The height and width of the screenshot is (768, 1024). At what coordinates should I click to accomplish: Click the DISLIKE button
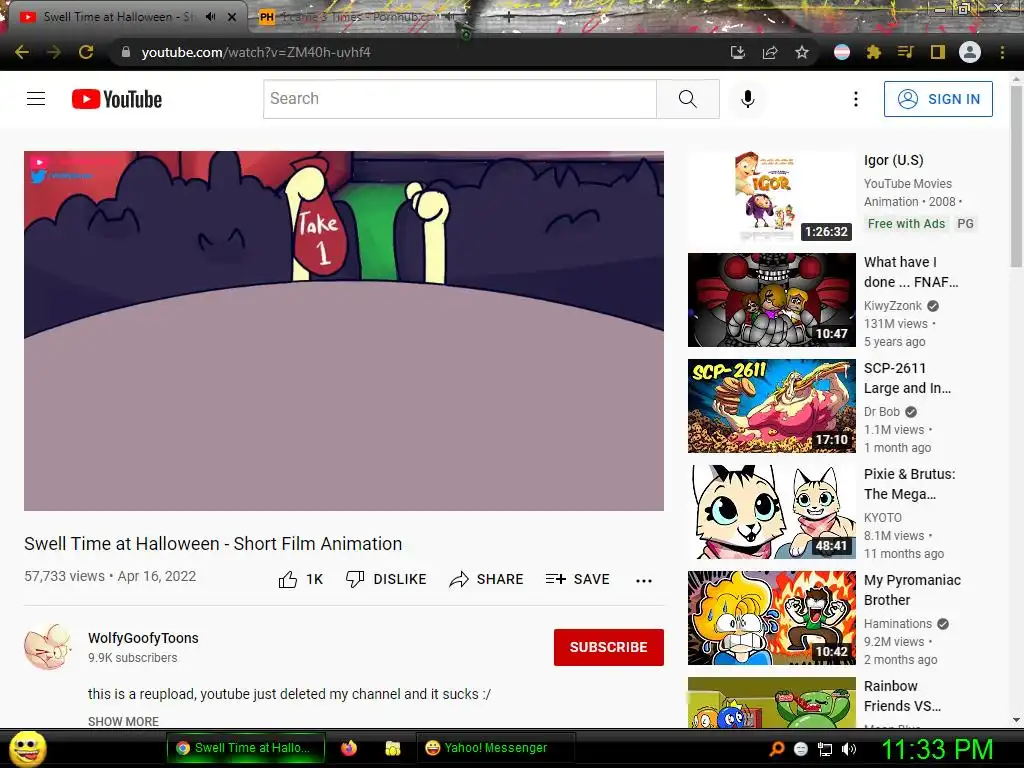tap(386, 579)
